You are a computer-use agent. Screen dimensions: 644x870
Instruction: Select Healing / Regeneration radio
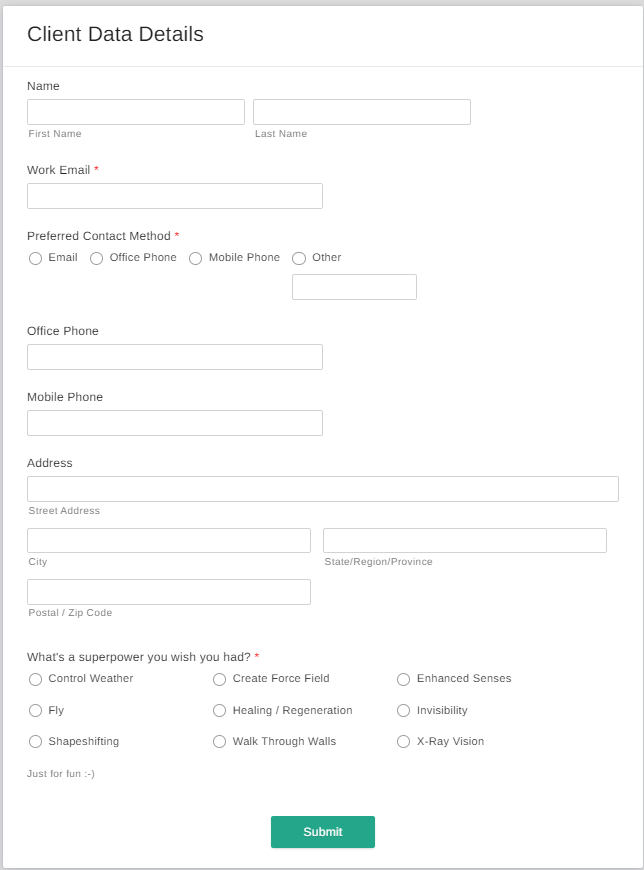click(x=220, y=711)
